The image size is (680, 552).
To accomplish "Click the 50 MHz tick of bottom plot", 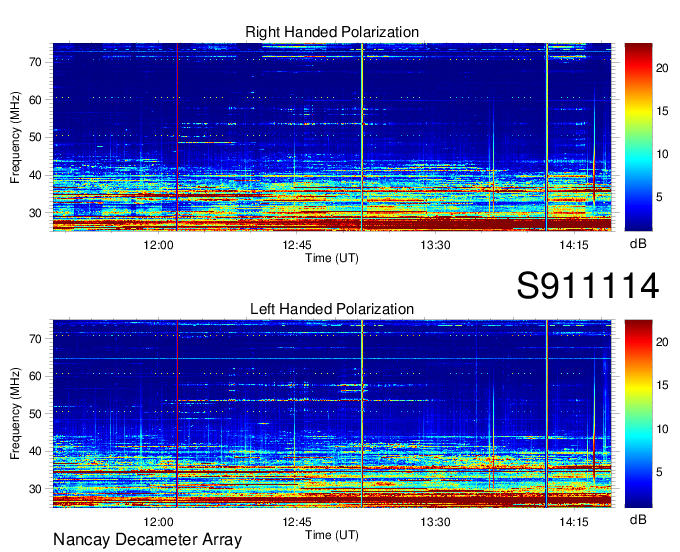I will [x=36, y=414].
